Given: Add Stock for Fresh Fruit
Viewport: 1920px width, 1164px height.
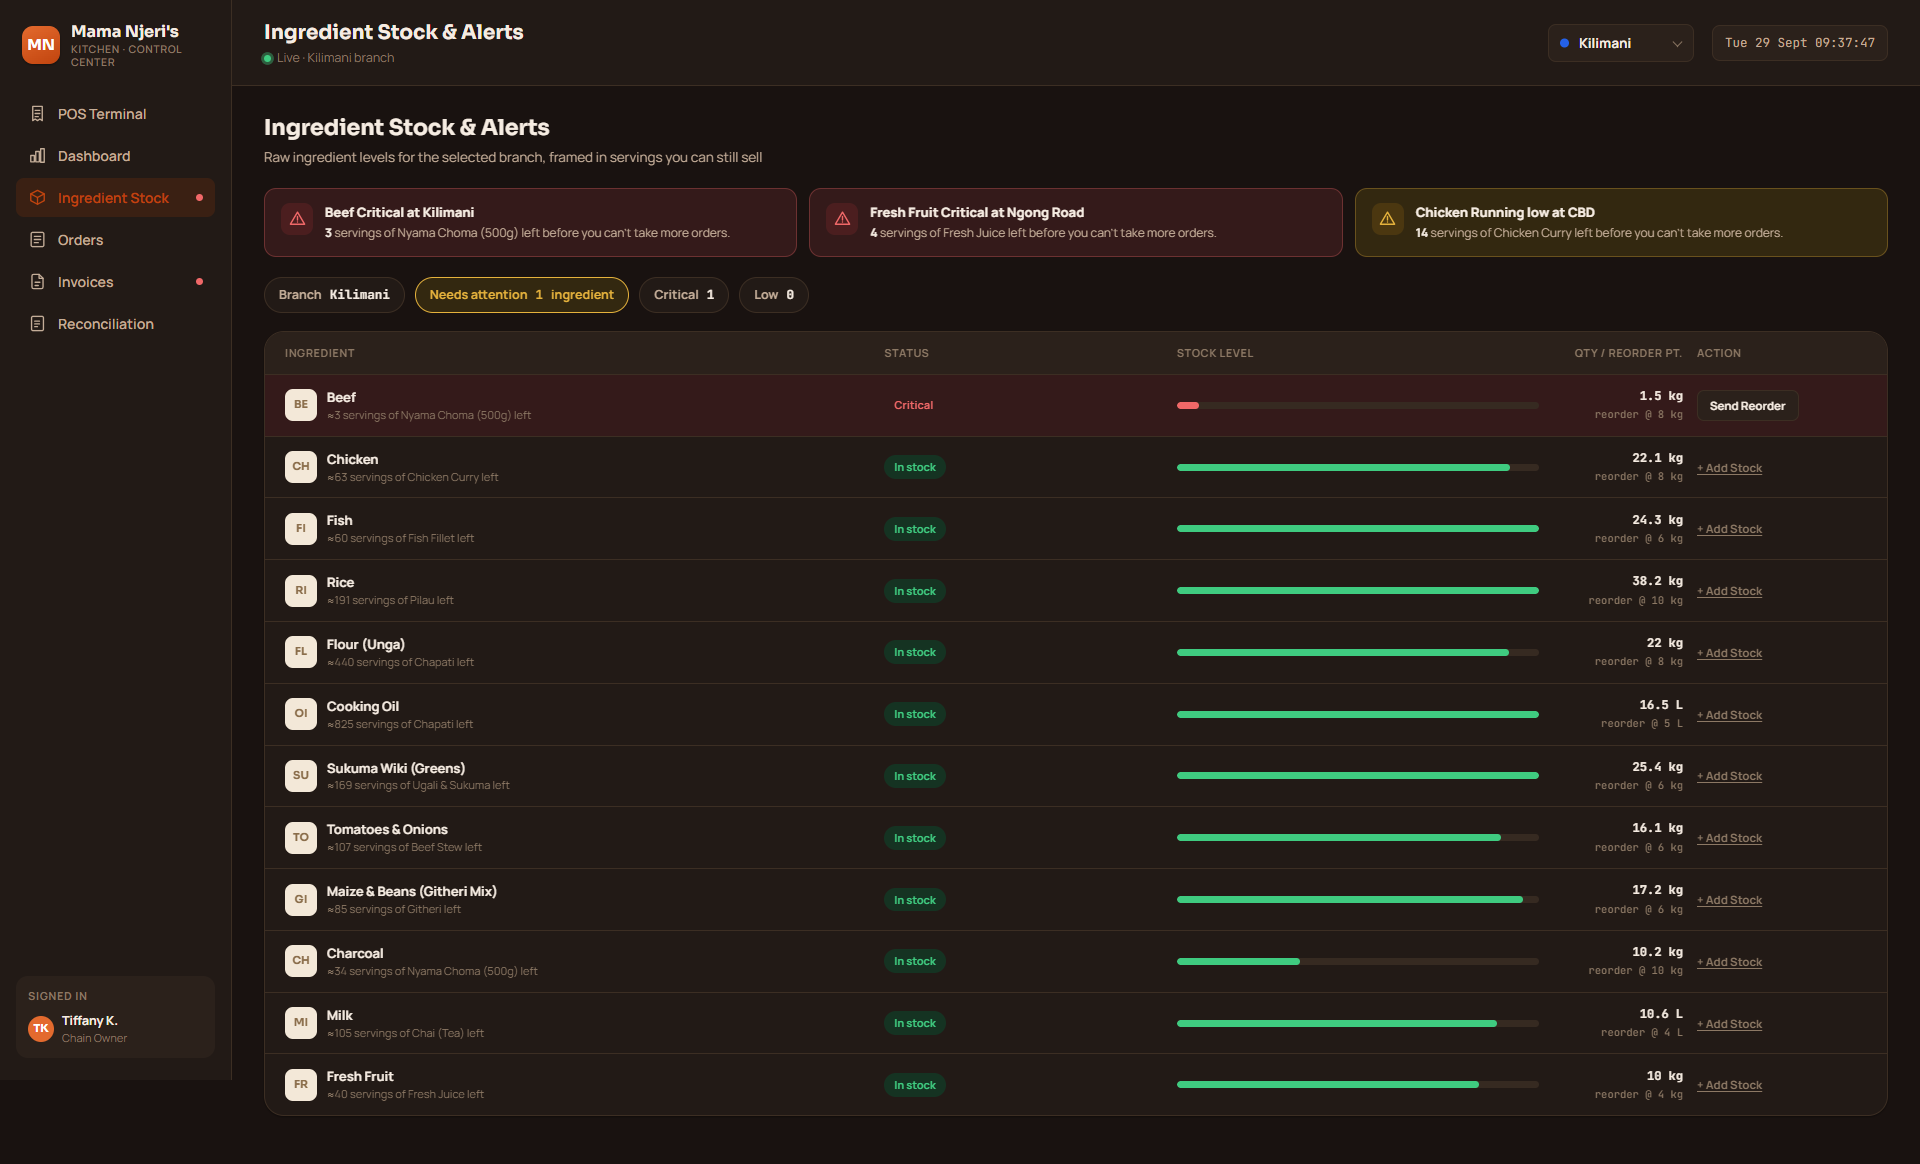Looking at the screenshot, I should coord(1730,1085).
